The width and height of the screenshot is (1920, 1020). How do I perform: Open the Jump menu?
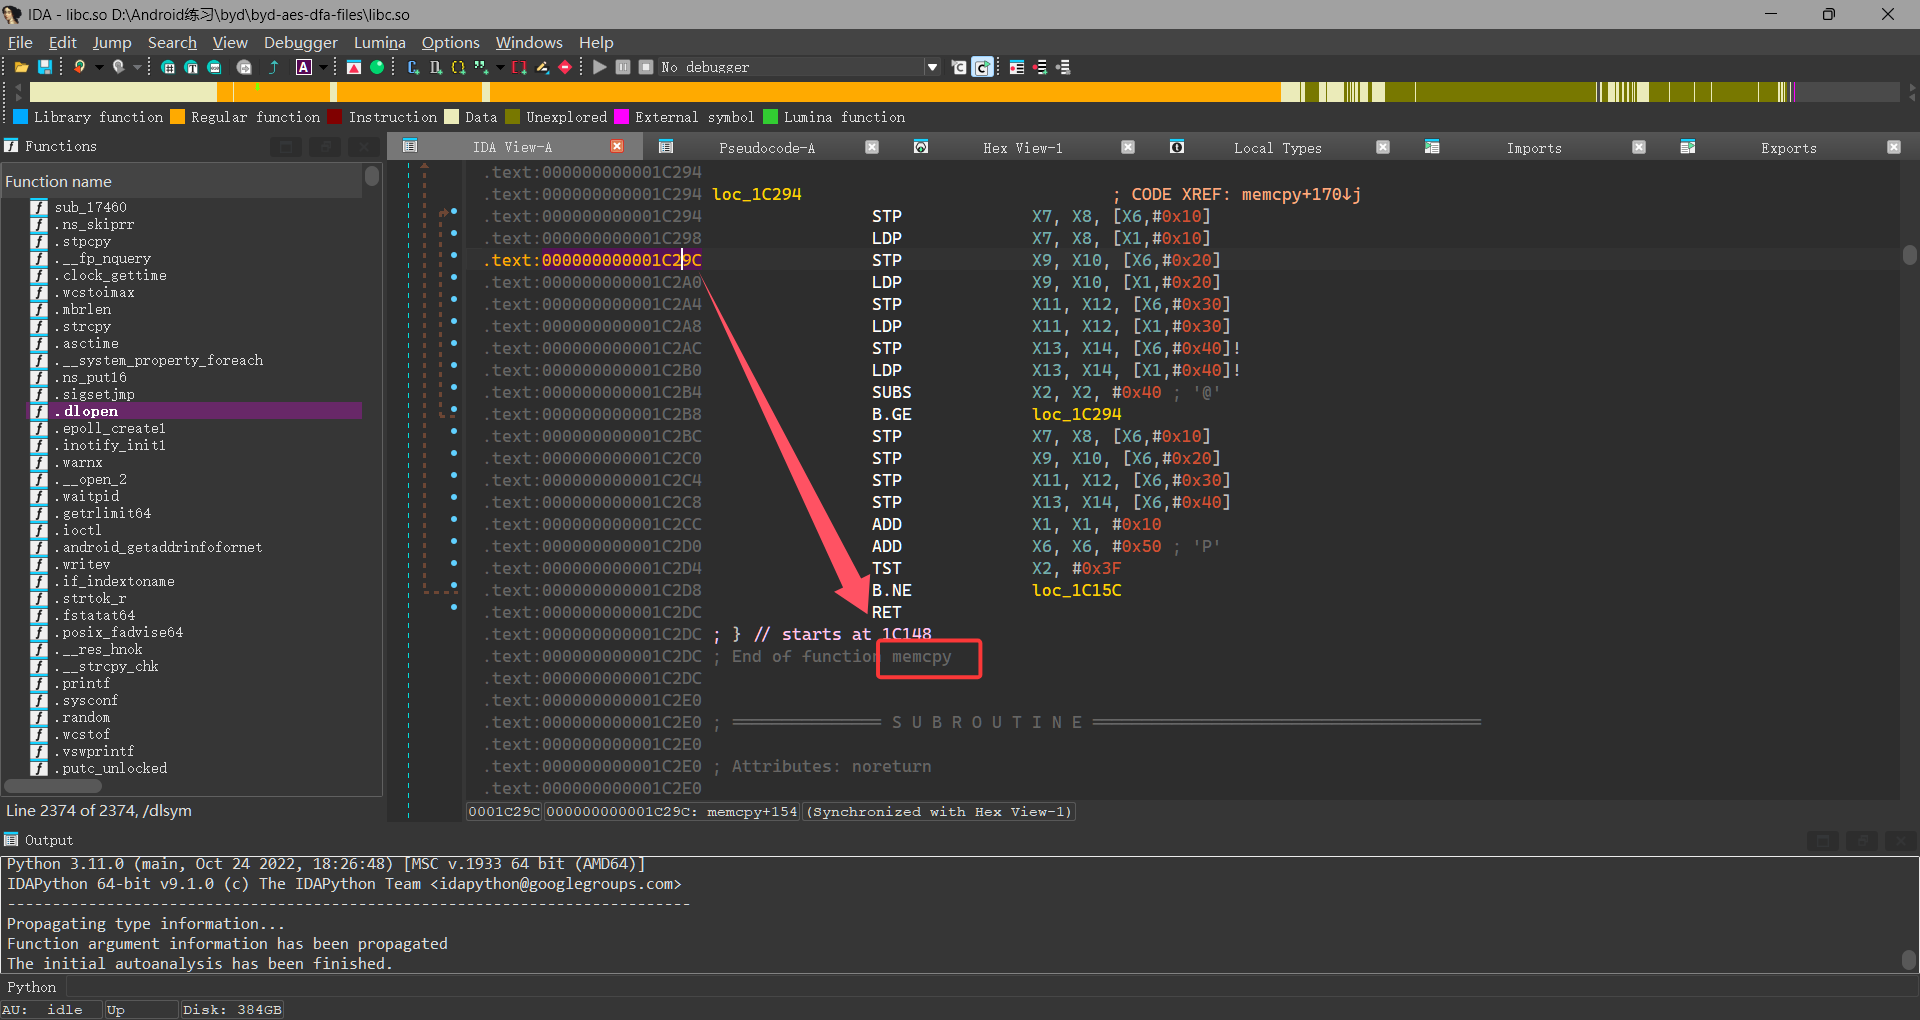pyautogui.click(x=112, y=42)
